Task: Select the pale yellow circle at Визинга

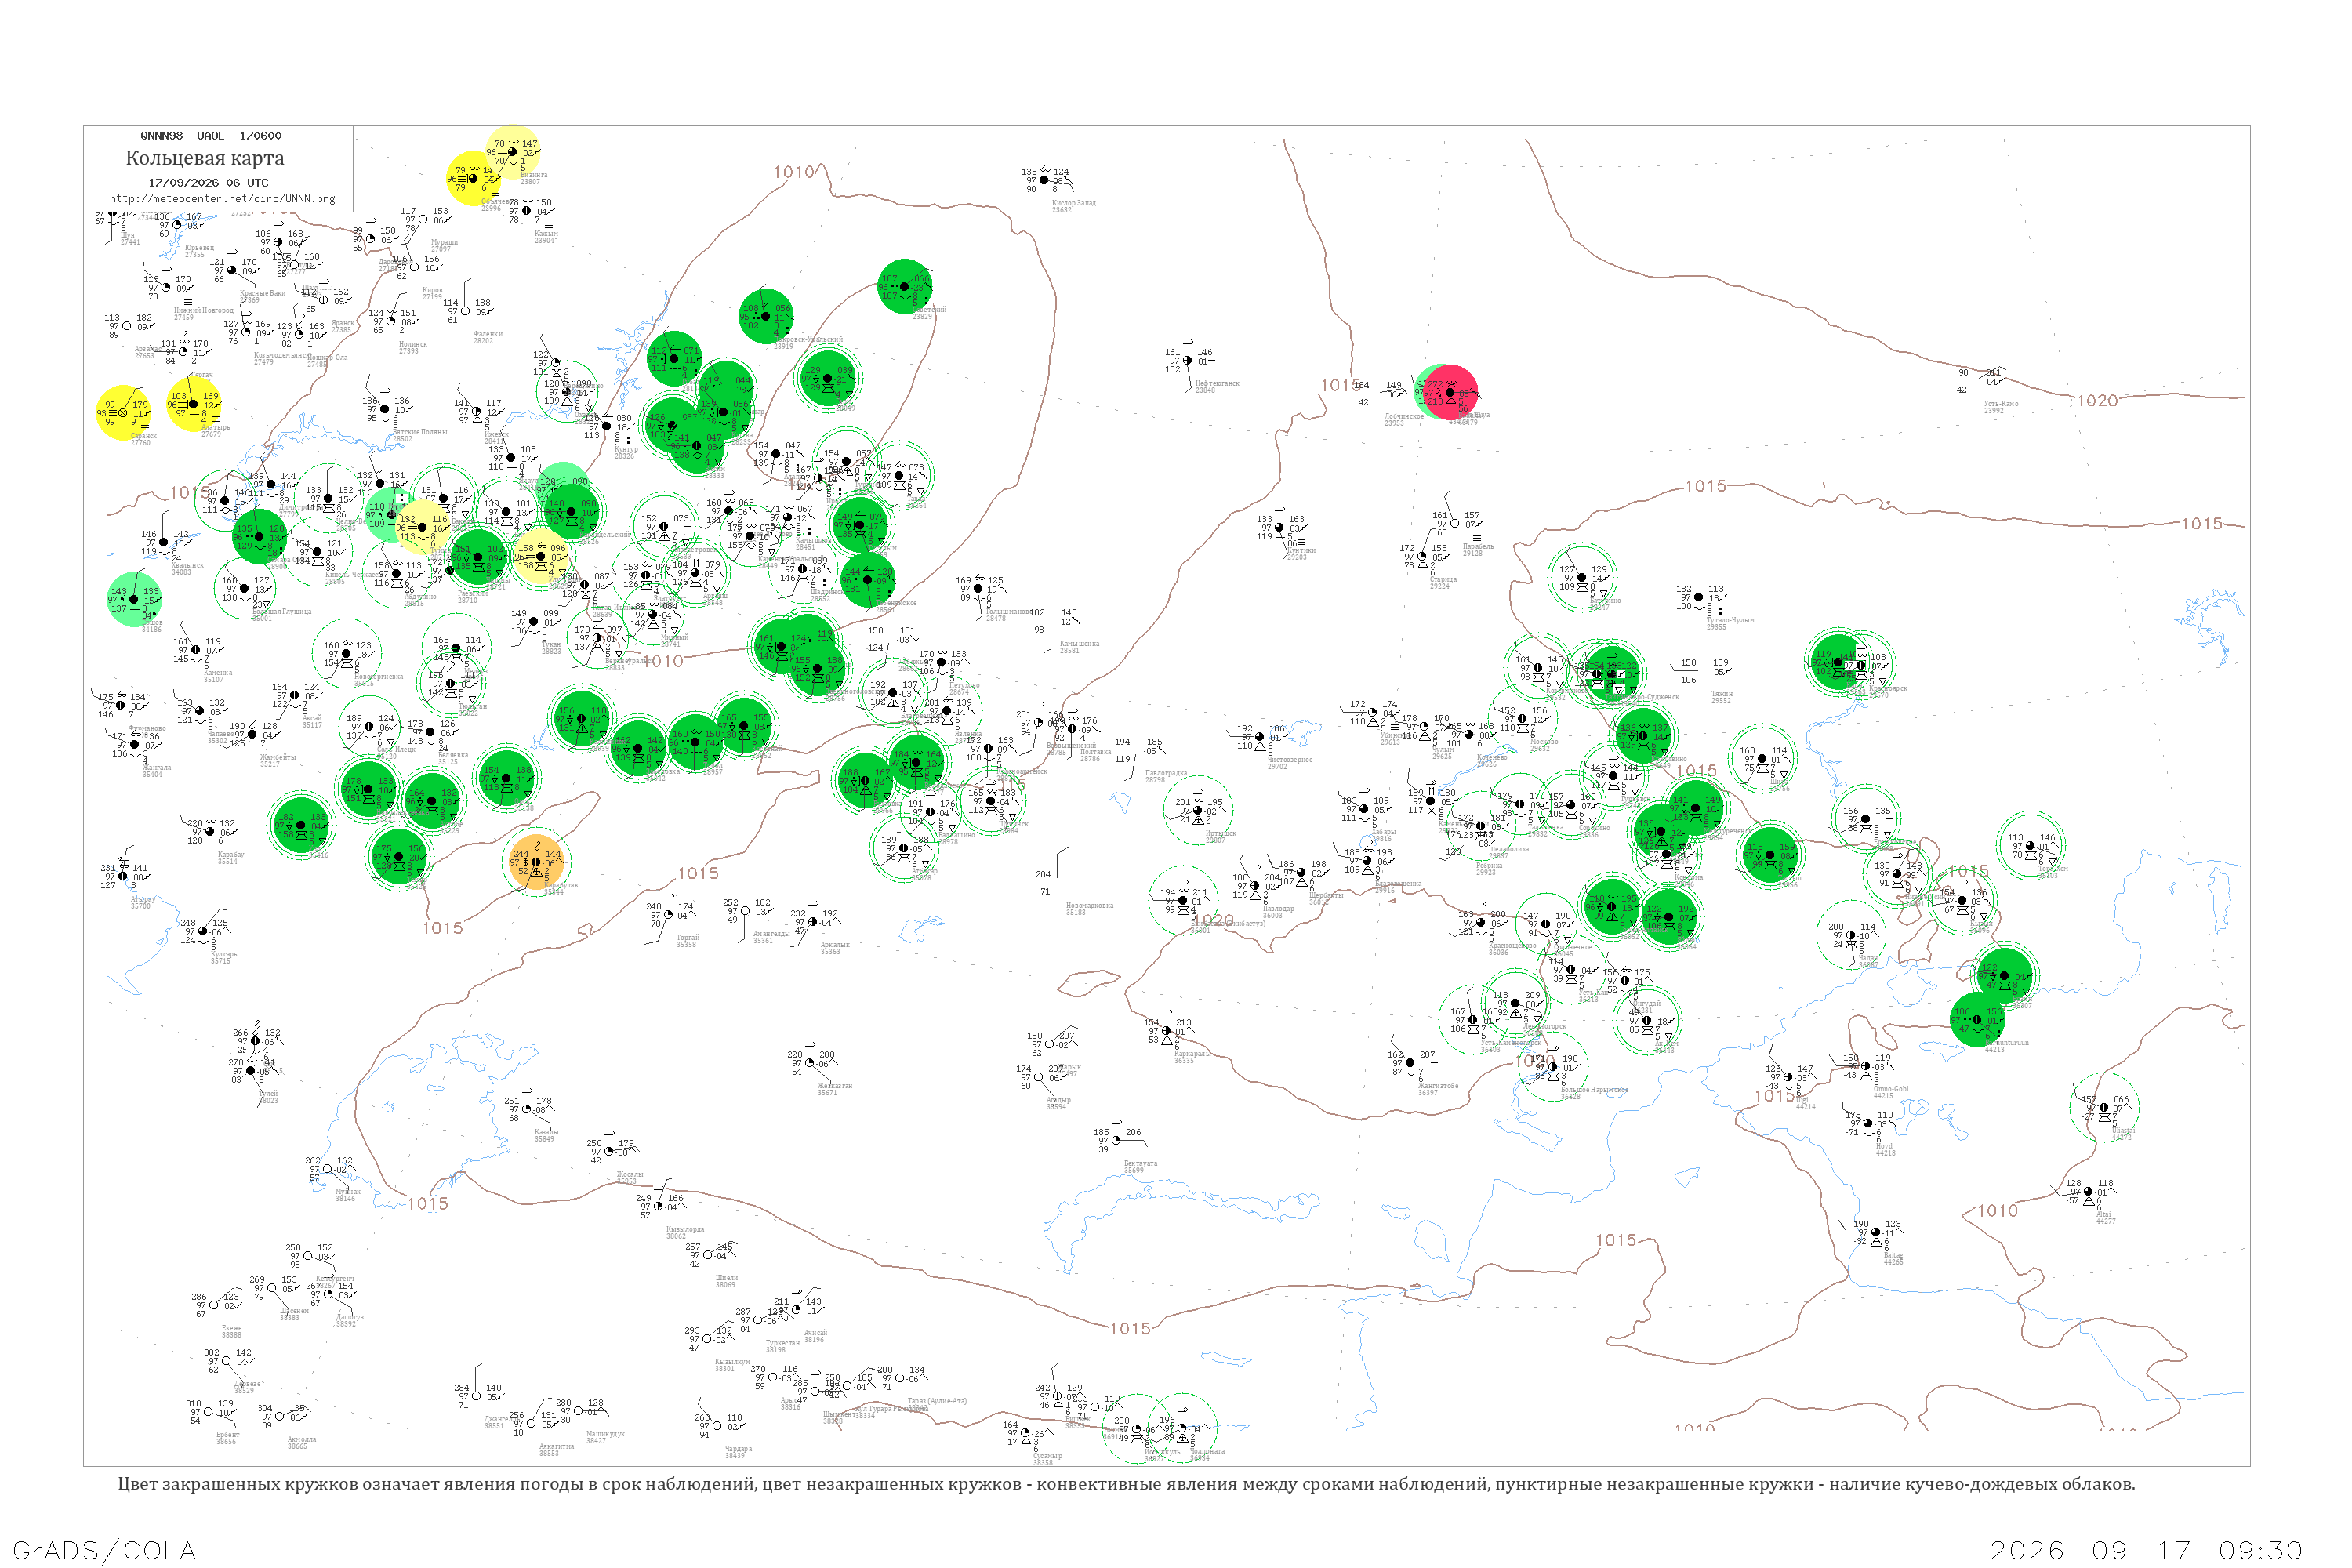Action: 513,152
